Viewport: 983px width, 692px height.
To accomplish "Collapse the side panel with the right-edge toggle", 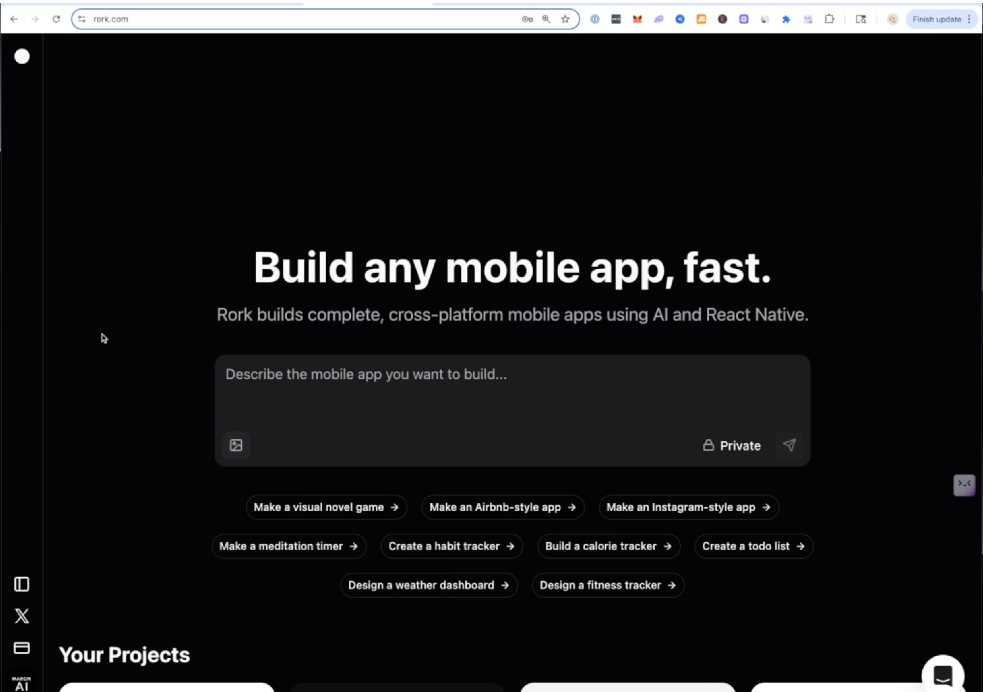I will (x=963, y=484).
